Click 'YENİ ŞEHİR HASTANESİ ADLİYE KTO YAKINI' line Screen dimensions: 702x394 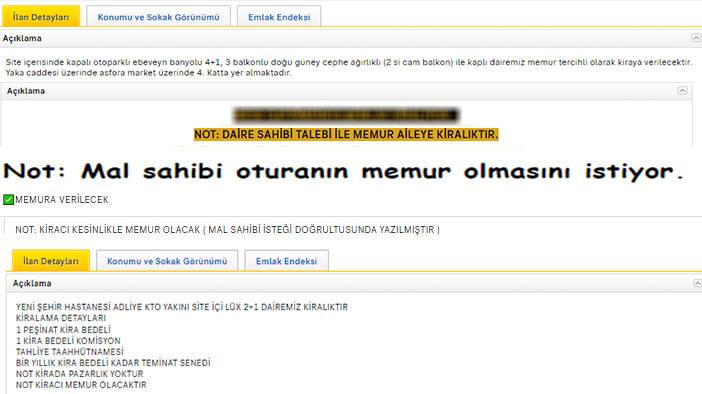182,307
